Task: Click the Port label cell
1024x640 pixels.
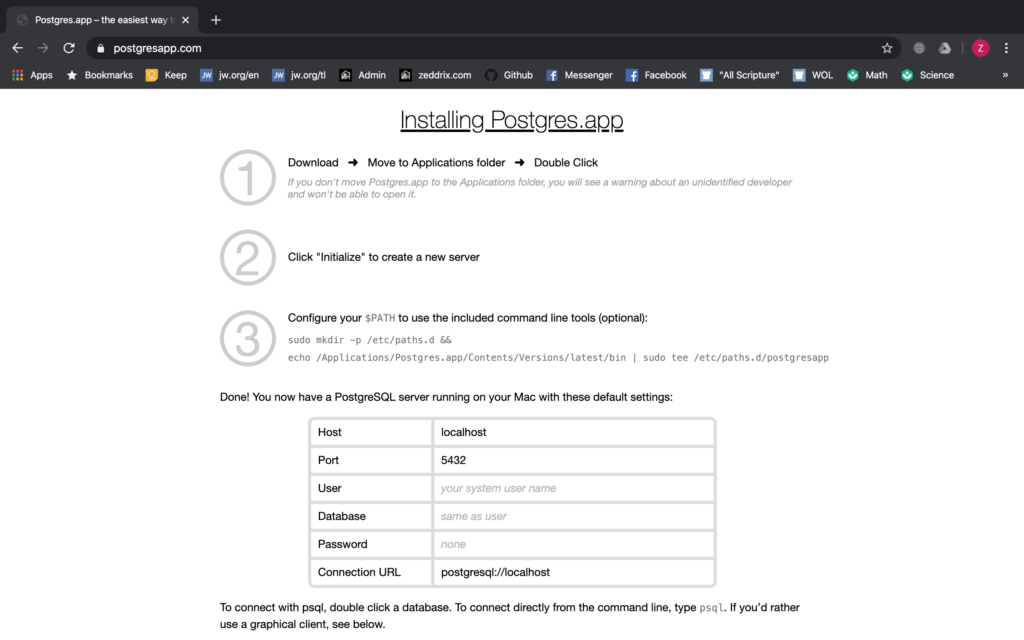Action: pos(370,460)
